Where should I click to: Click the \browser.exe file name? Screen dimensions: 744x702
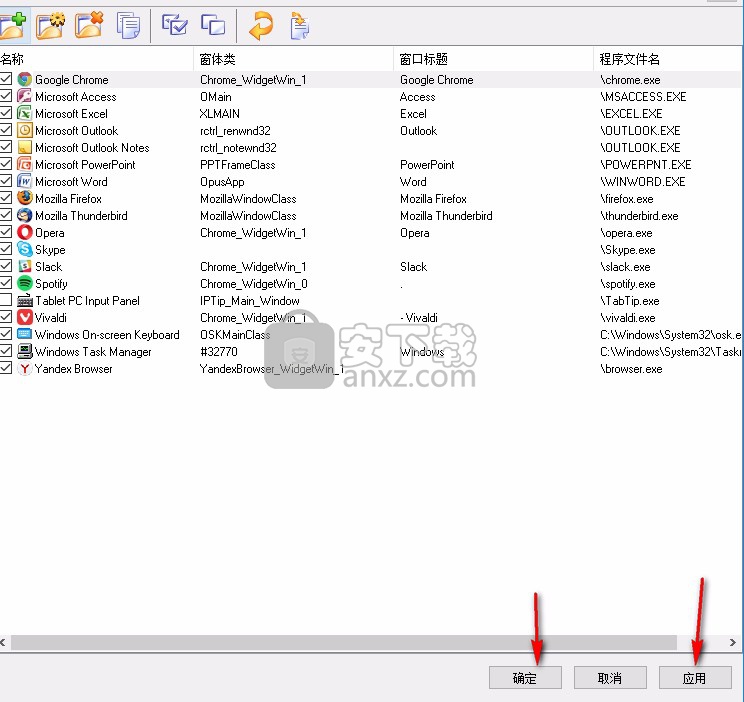click(631, 369)
